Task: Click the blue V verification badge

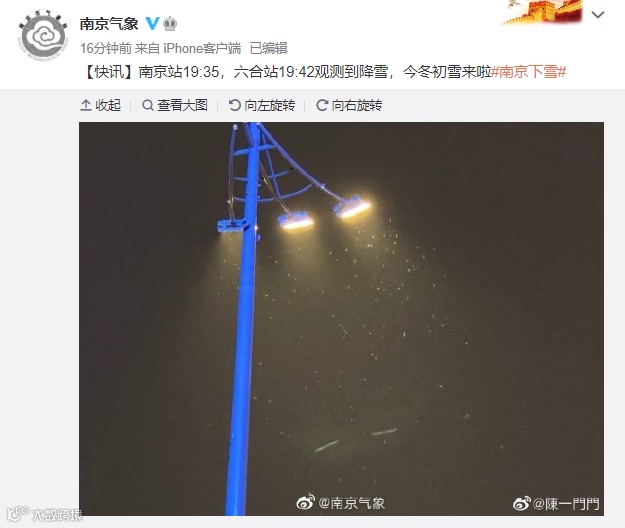Action: [x=152, y=24]
